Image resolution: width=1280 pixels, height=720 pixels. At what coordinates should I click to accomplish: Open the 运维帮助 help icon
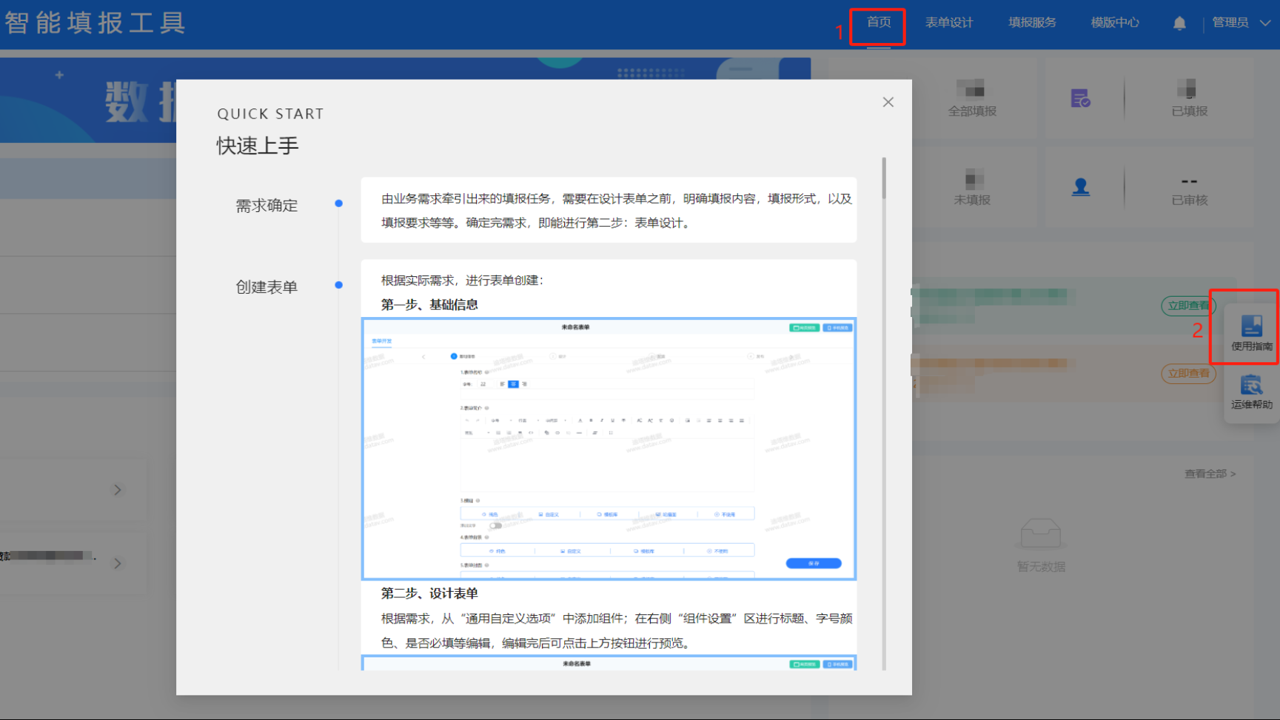1251,392
